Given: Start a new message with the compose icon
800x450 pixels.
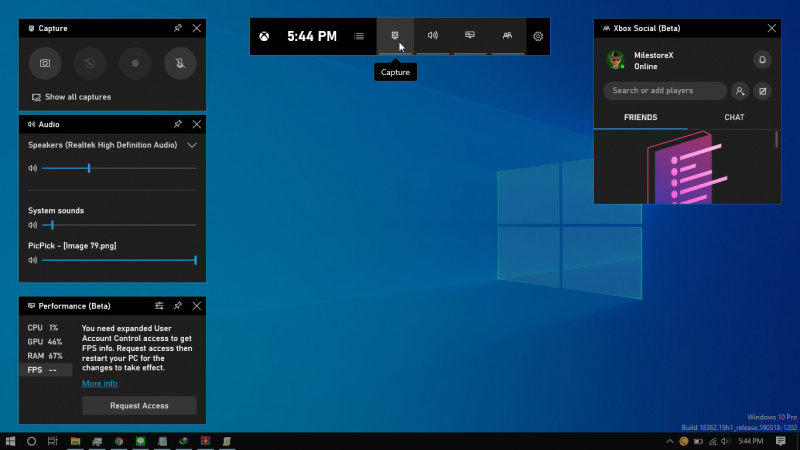Looking at the screenshot, I should tap(763, 91).
